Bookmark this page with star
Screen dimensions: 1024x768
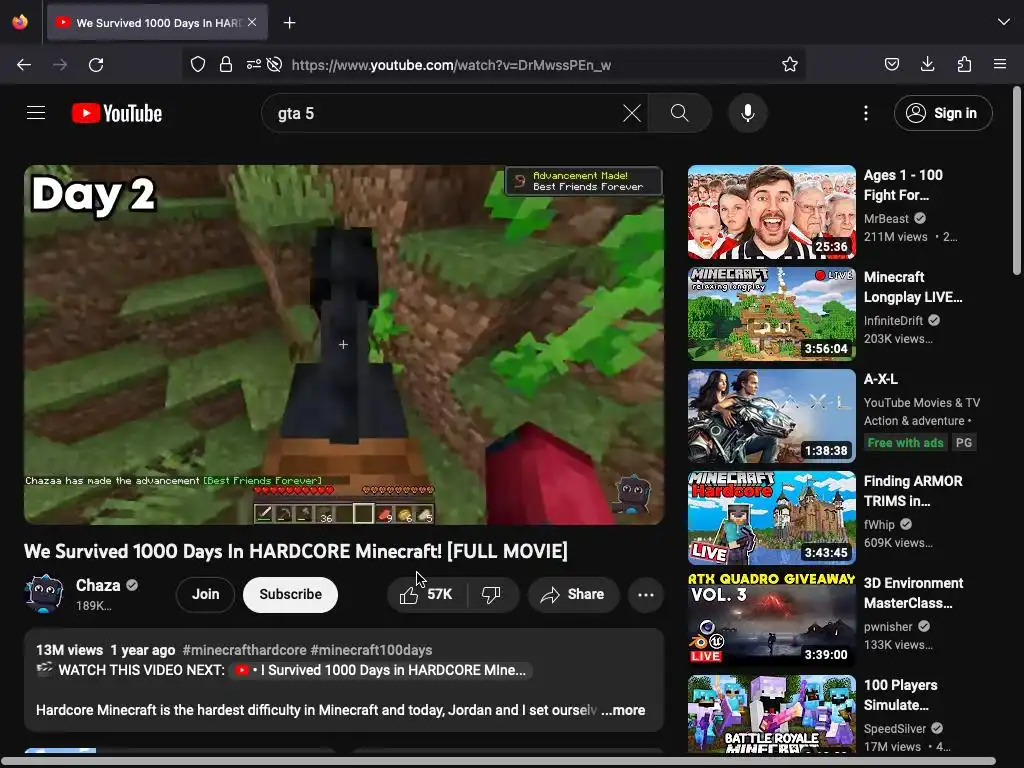[790, 64]
